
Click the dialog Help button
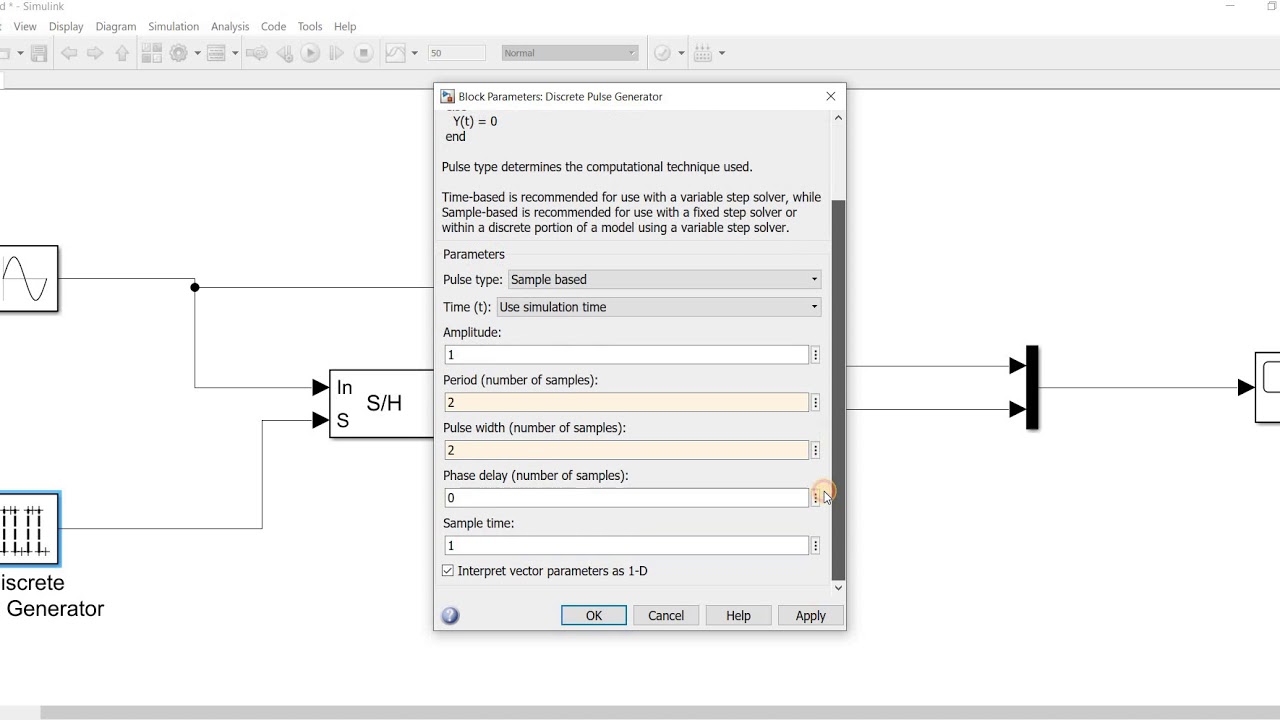738,616
